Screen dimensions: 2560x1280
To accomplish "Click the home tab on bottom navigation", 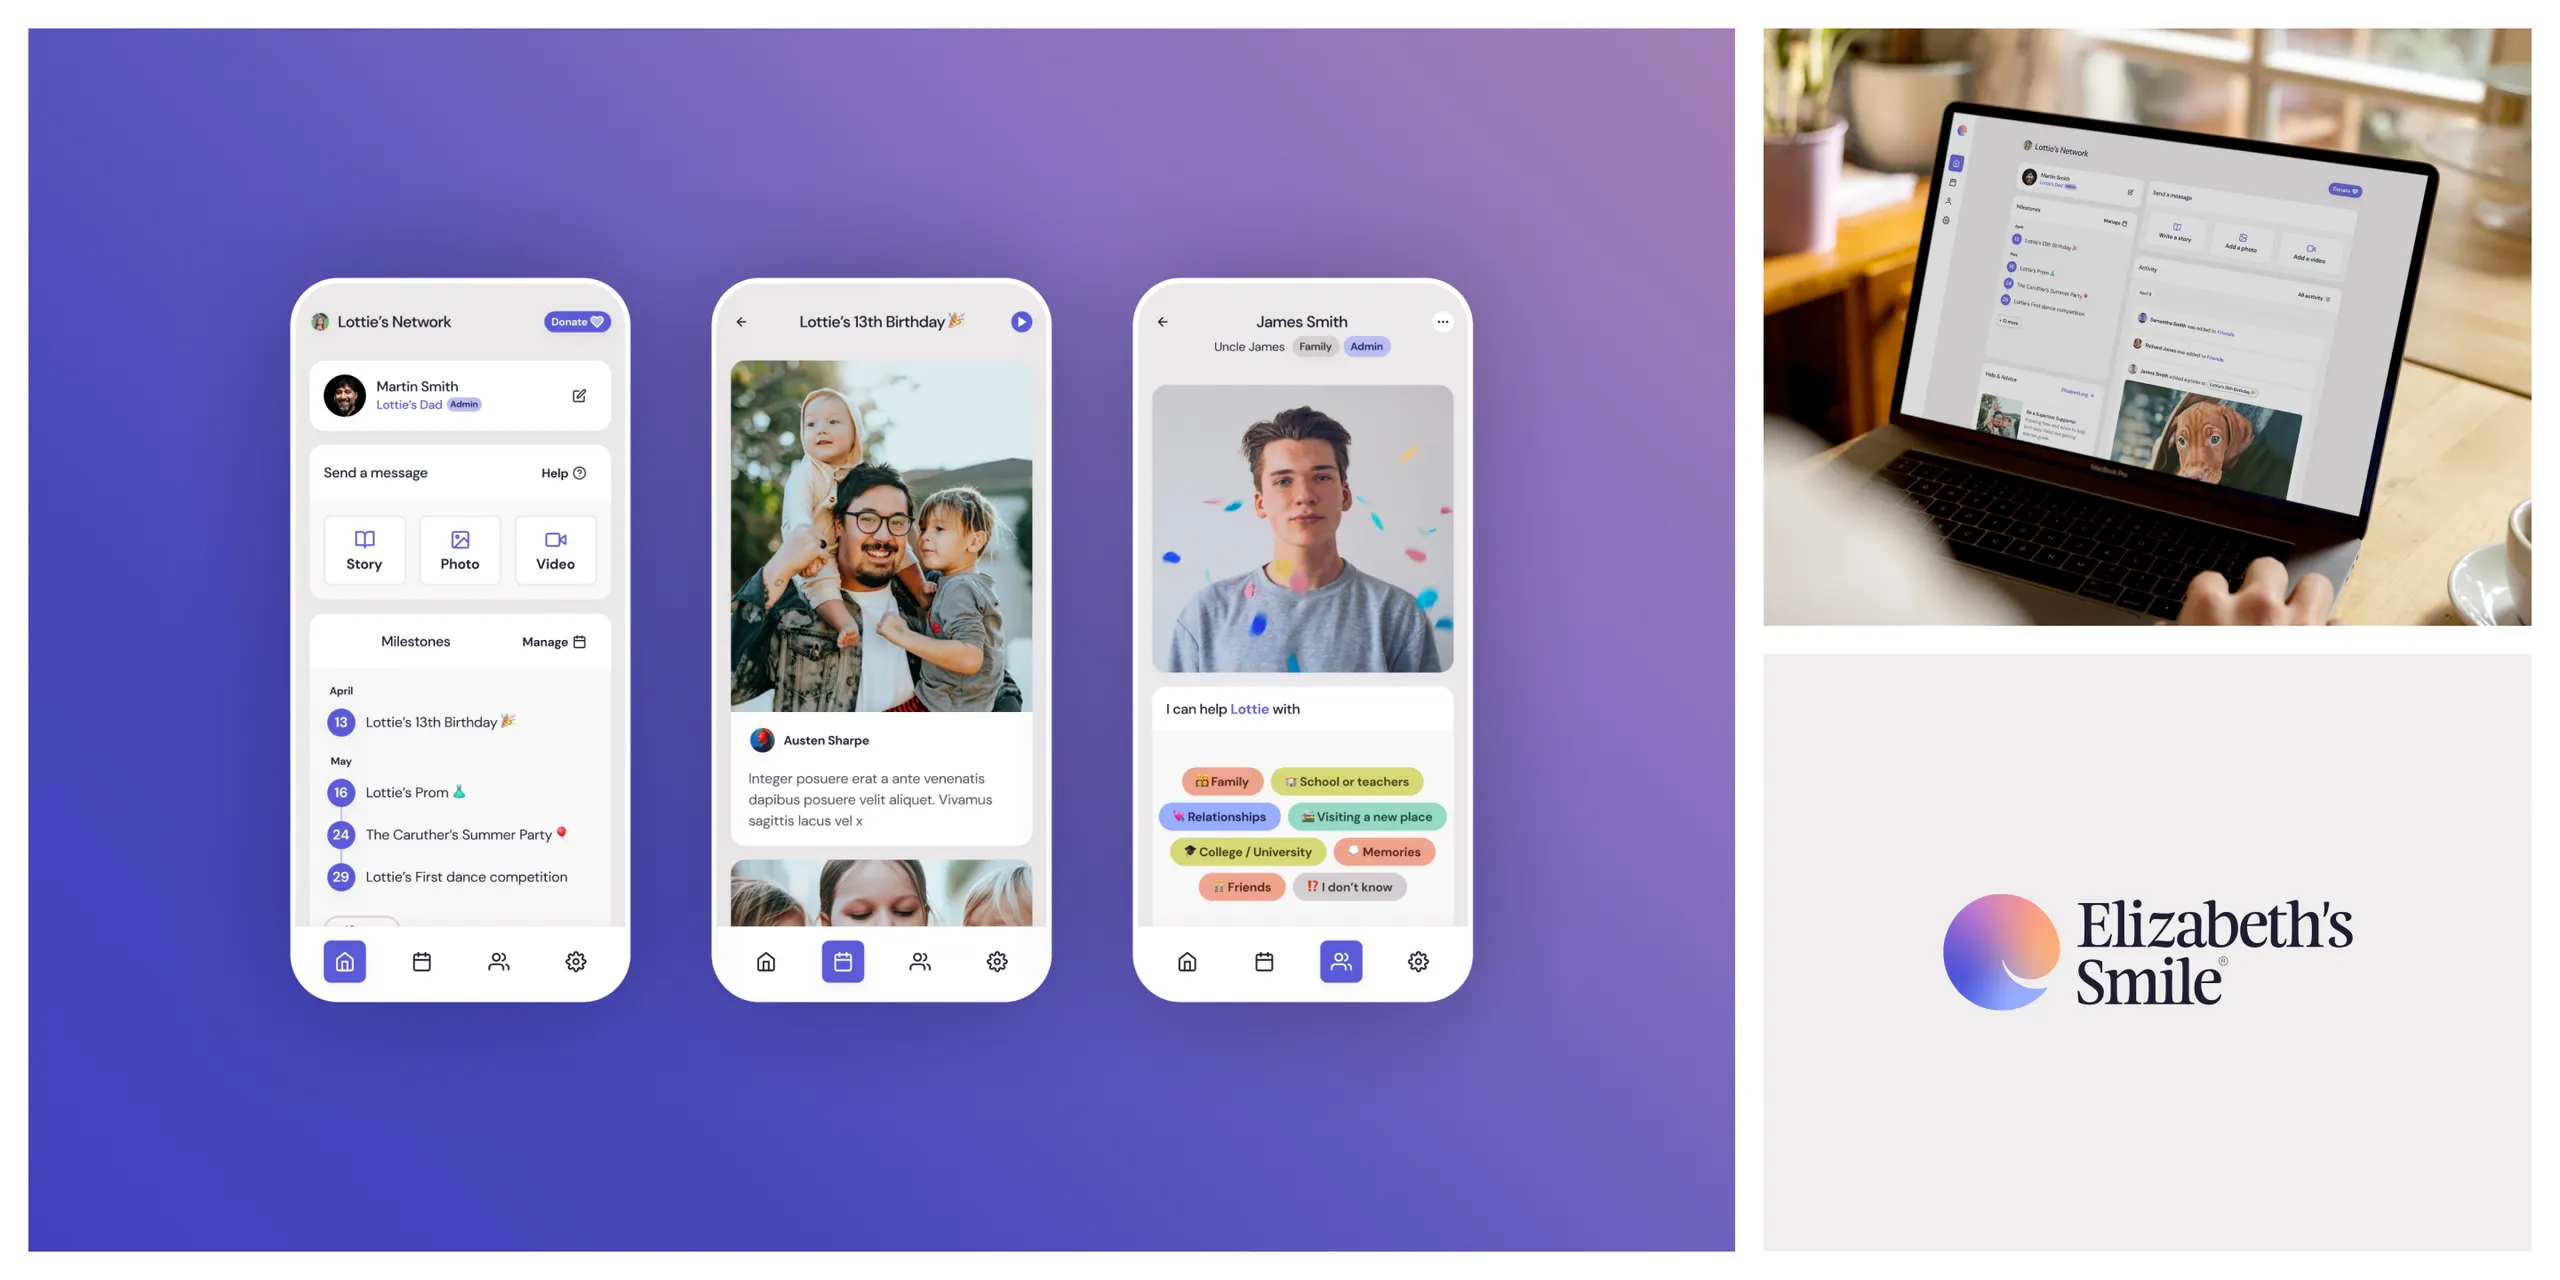I will point(344,960).
